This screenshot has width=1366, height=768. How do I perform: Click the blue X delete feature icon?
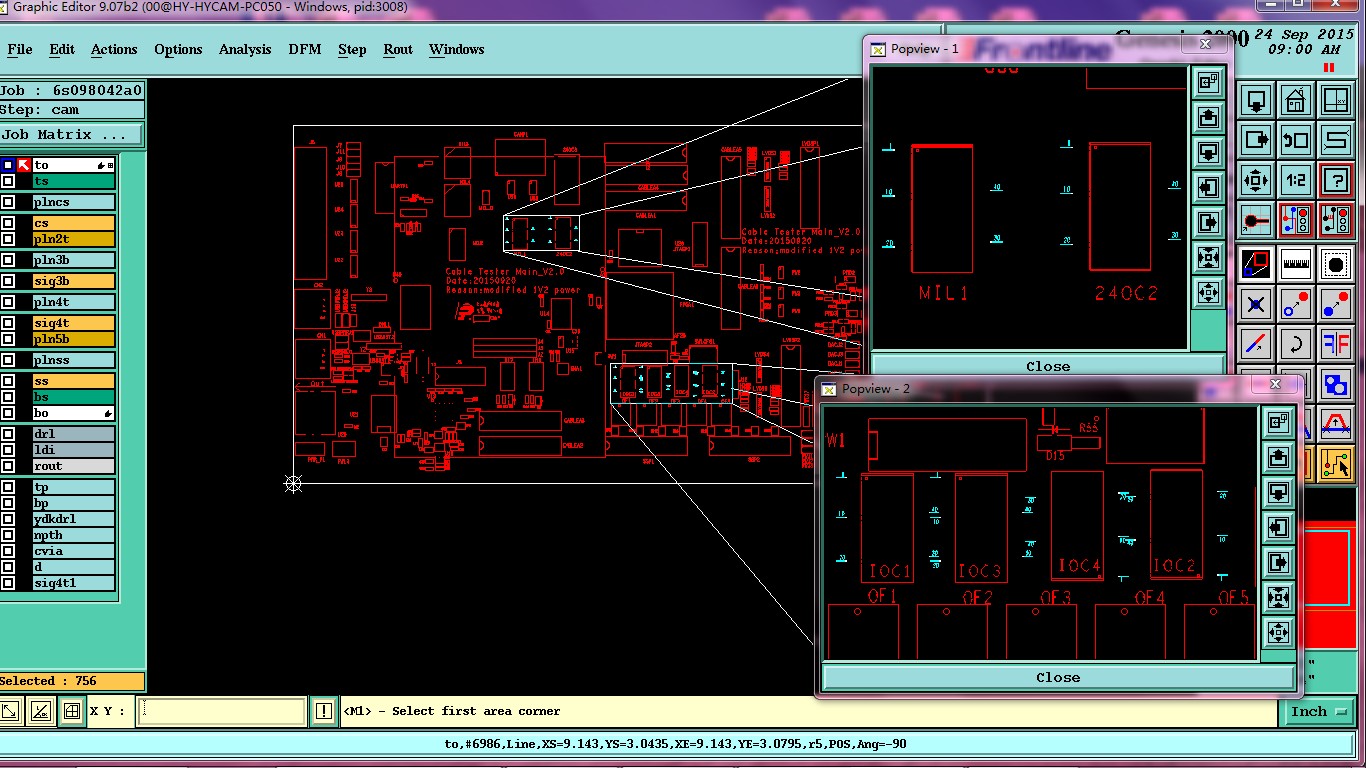1256,304
